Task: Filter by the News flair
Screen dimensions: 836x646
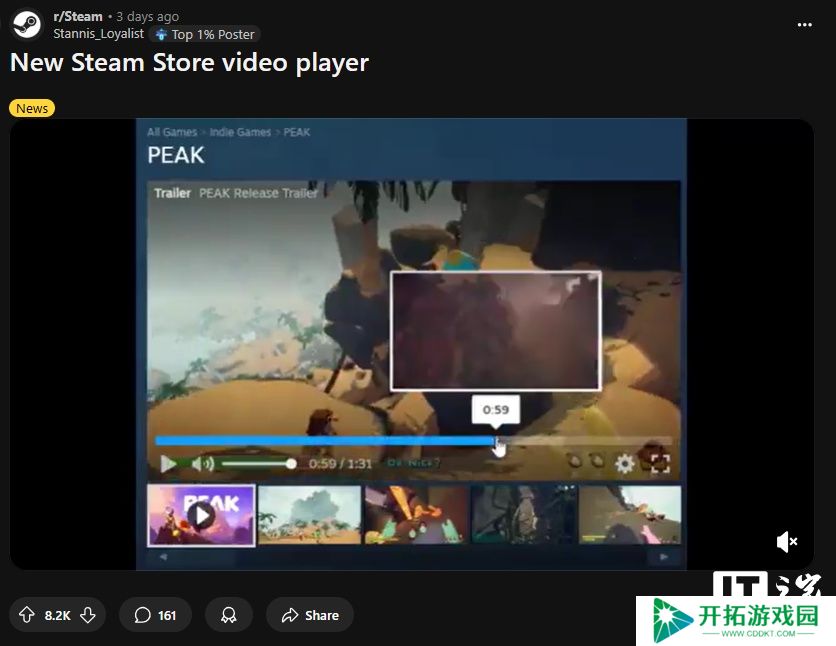Action: click(32, 108)
